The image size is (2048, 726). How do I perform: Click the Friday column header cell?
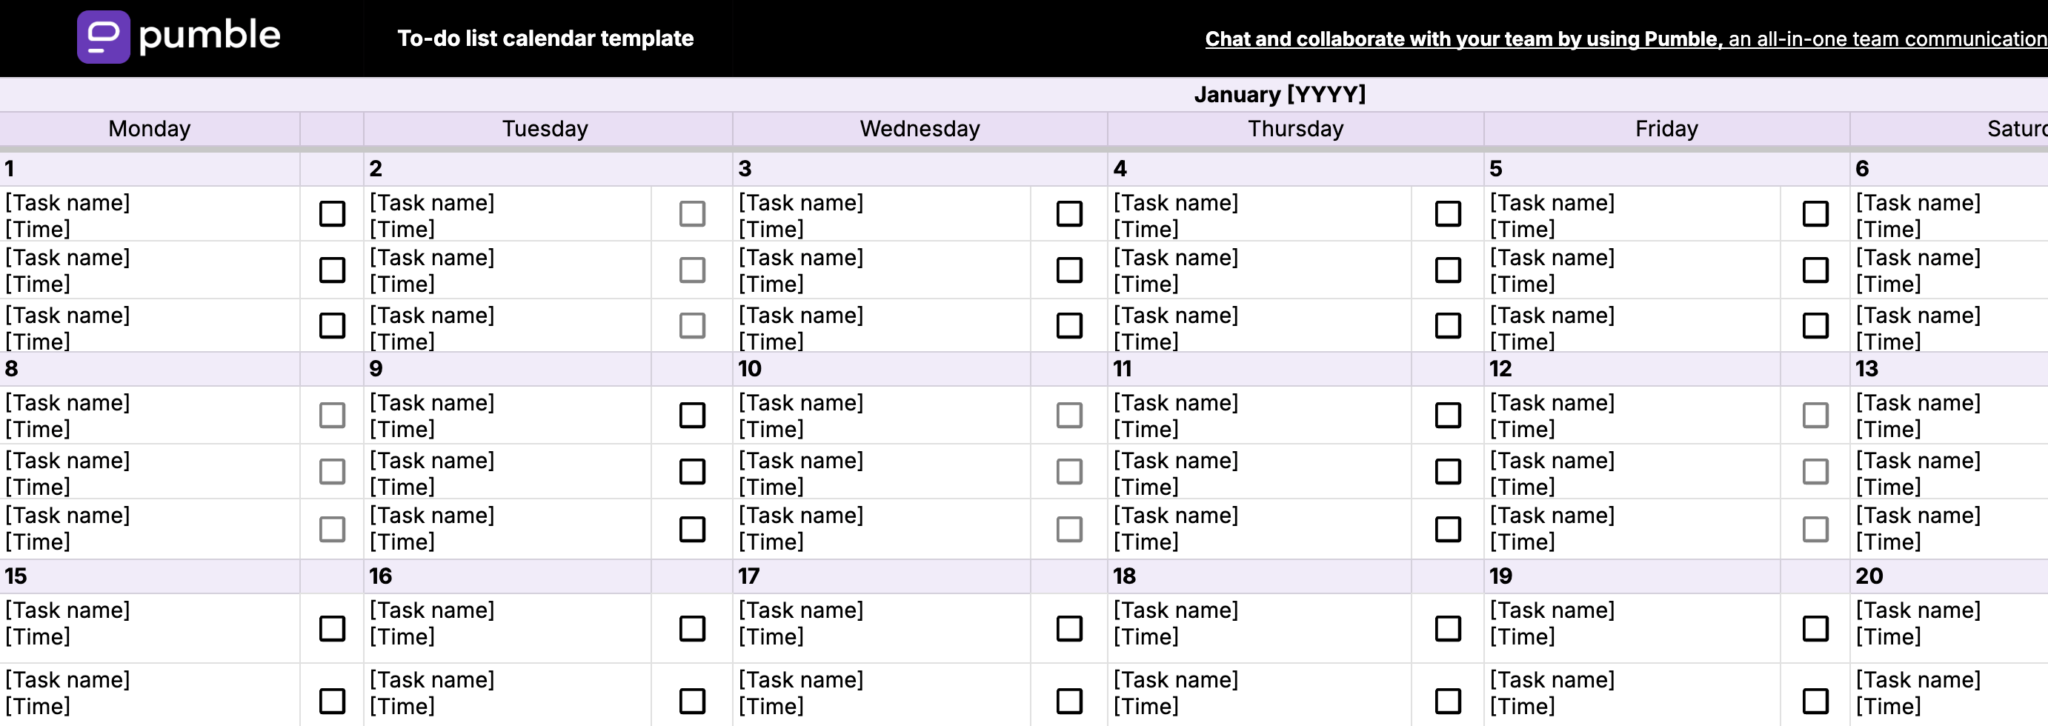(x=1666, y=129)
